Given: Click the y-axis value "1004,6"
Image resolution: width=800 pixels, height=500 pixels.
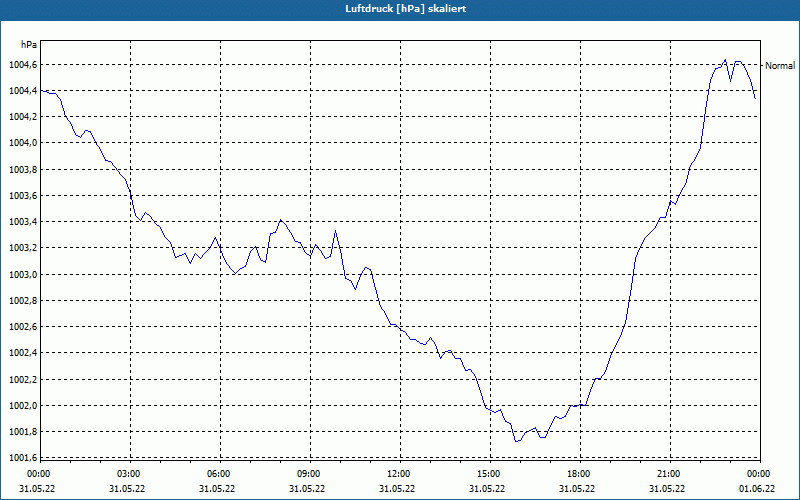Looking at the screenshot, I should (x=23, y=65).
